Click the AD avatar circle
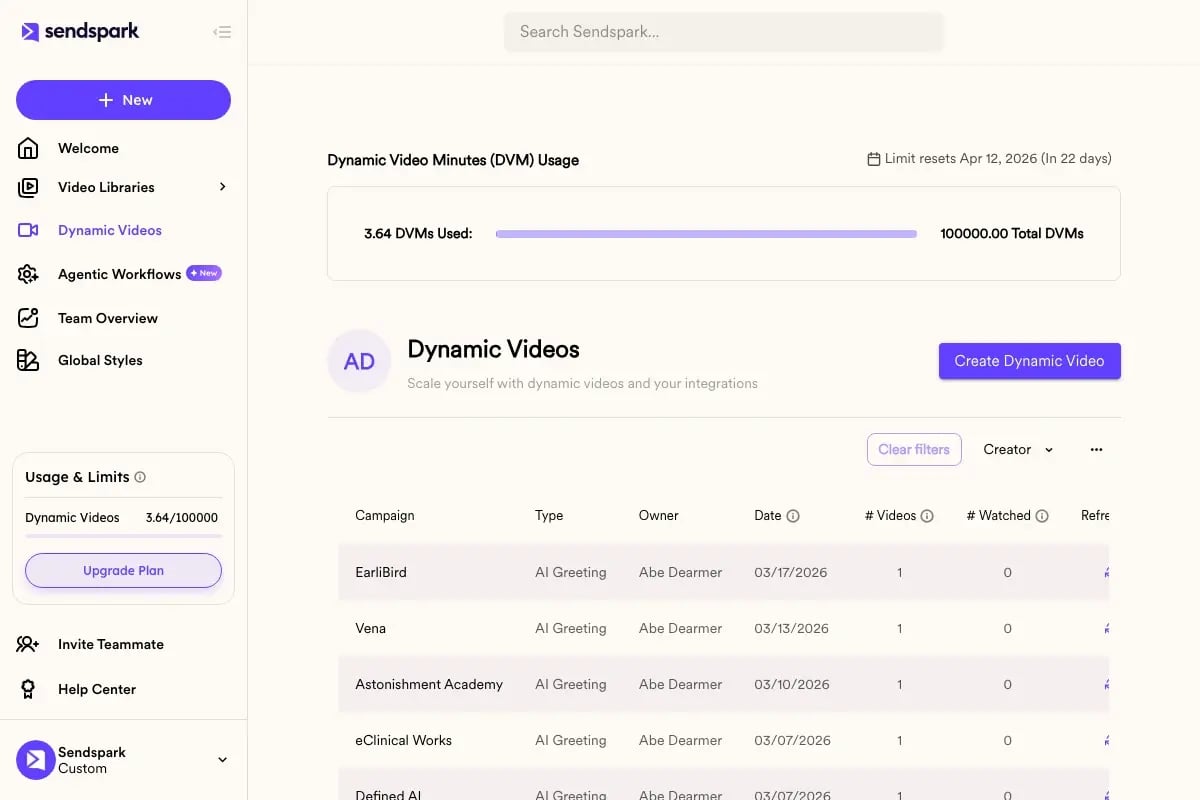Image resolution: width=1200 pixels, height=800 pixels. pos(359,361)
